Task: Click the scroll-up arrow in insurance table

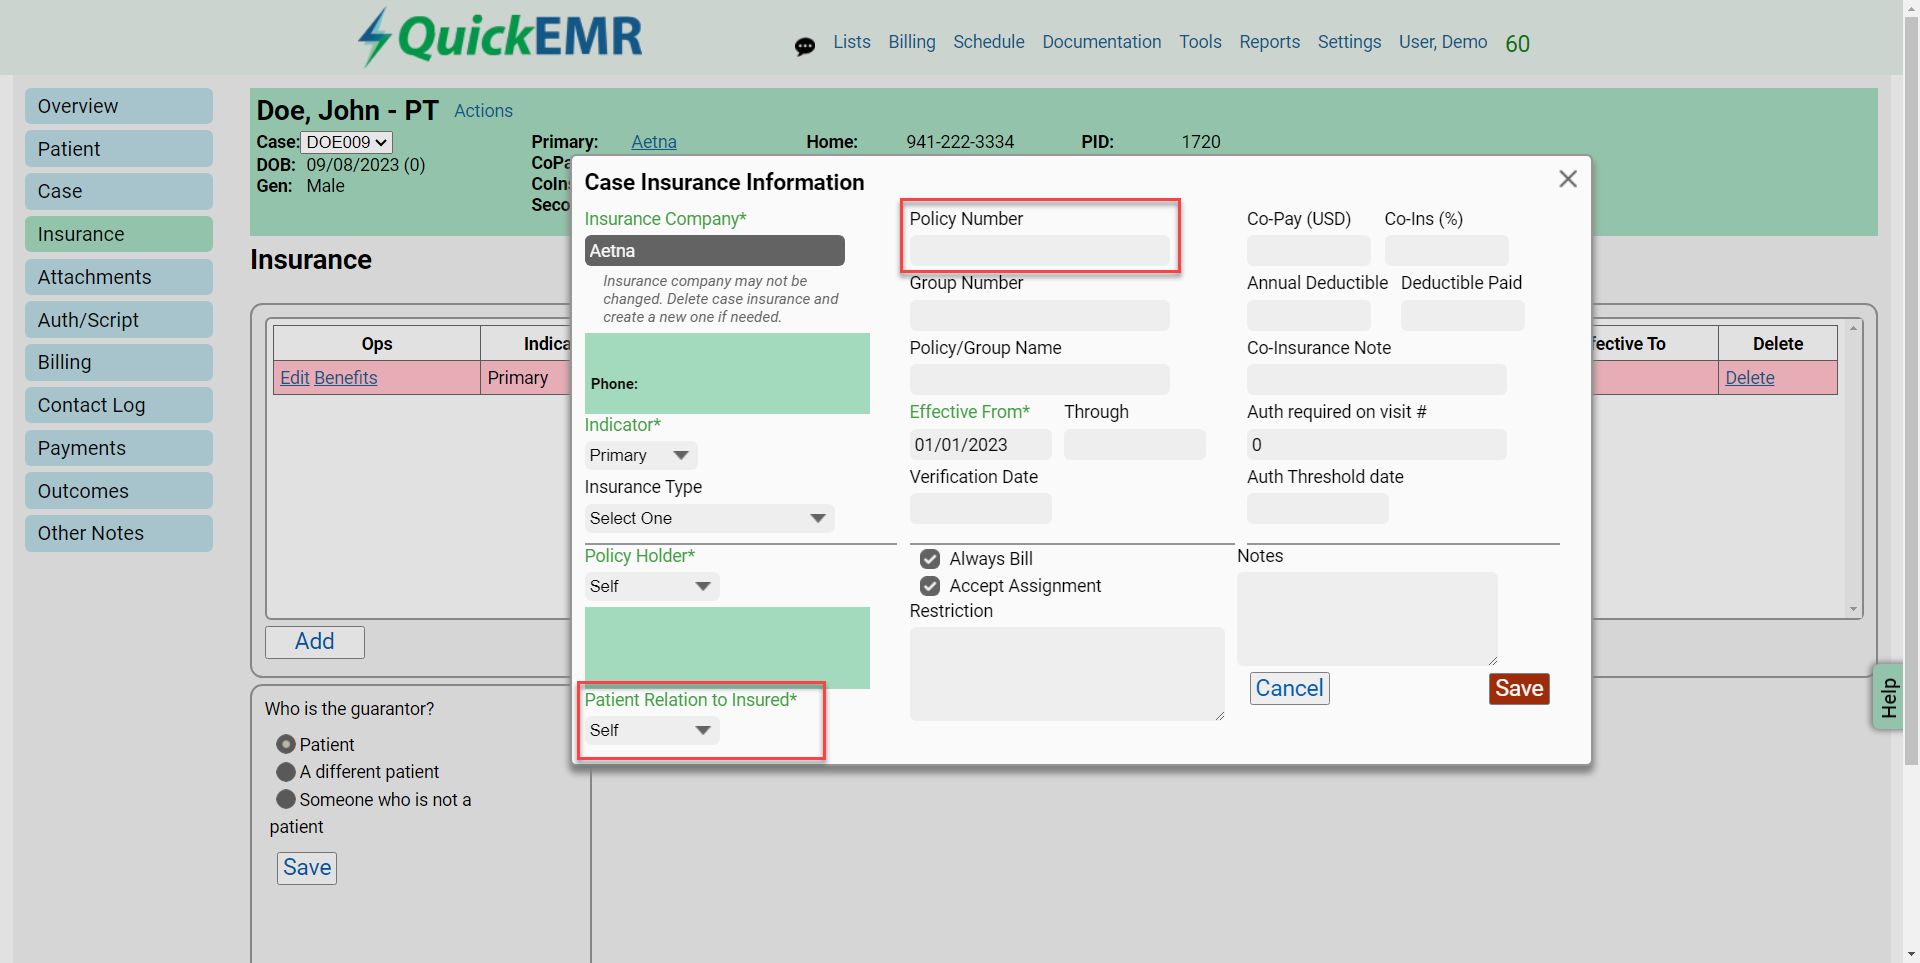Action: [x=1853, y=329]
